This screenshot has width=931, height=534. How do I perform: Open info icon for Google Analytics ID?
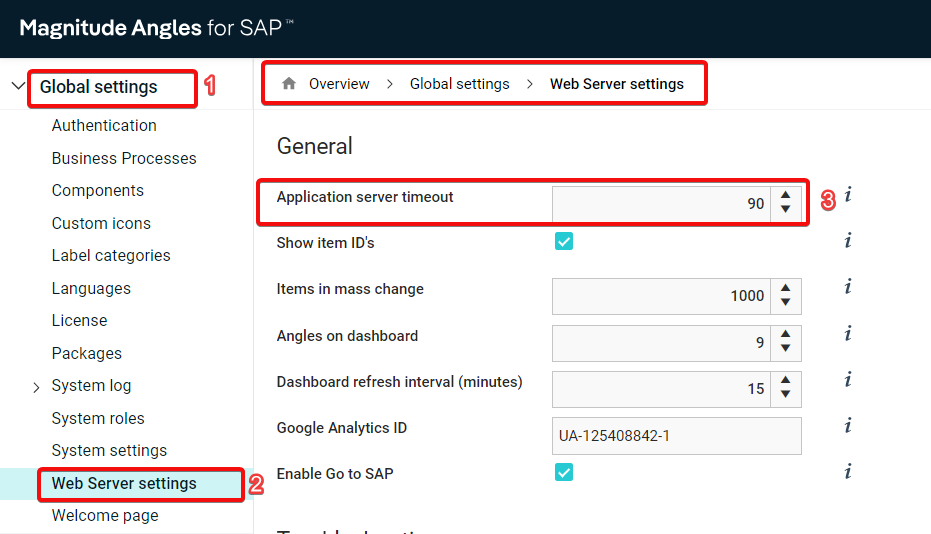848,426
